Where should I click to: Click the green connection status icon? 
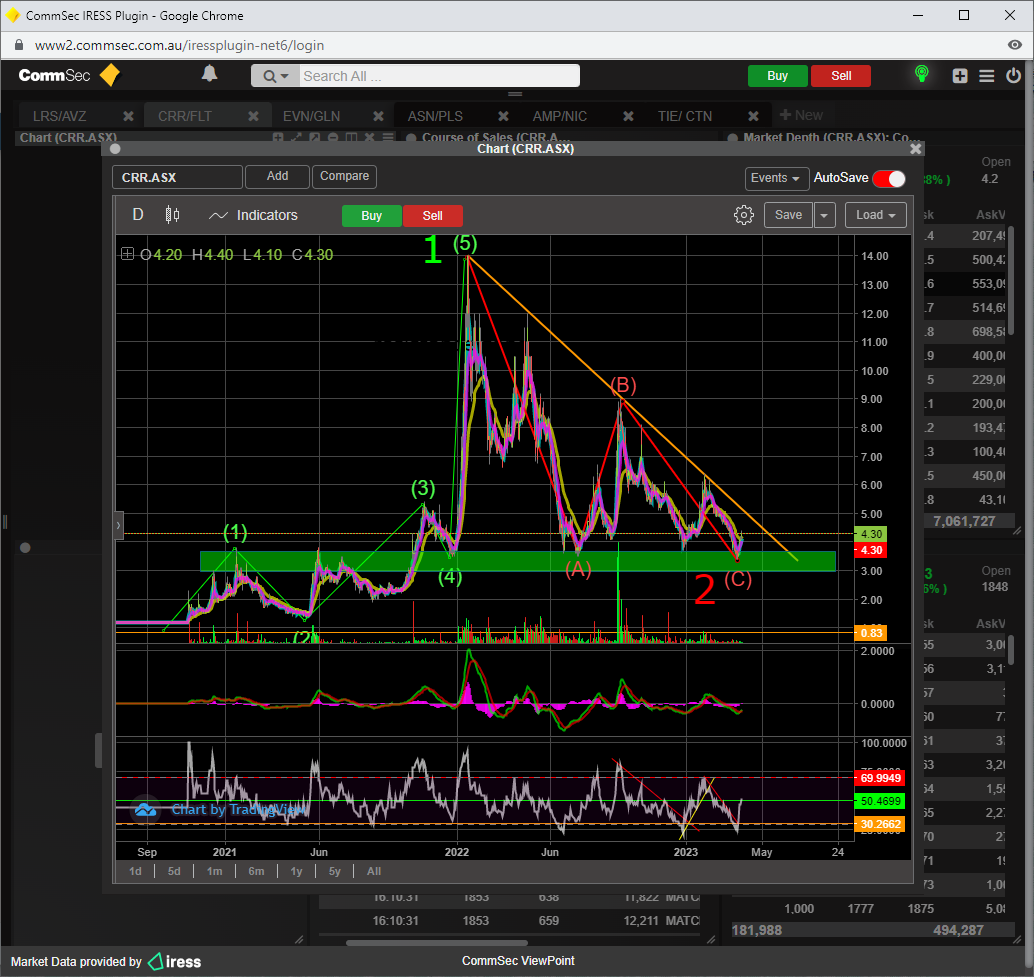[922, 74]
